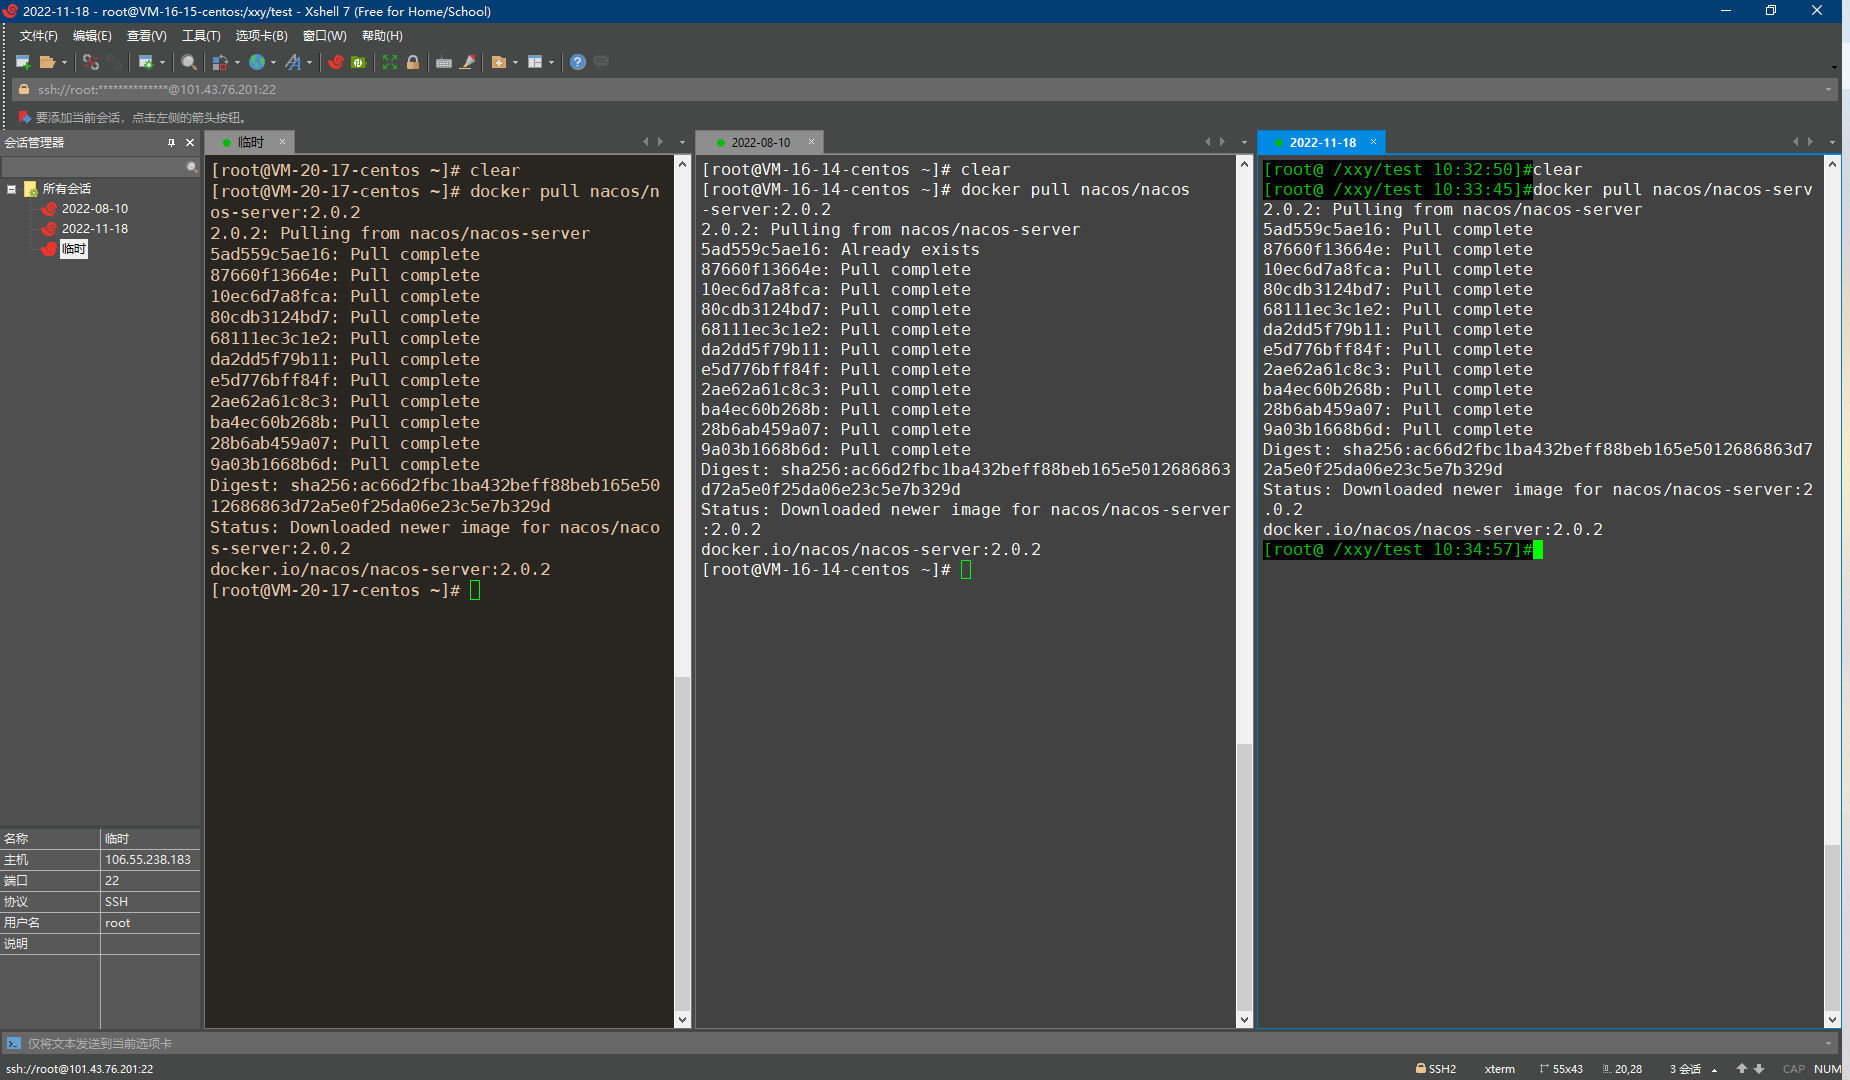Launch Xshell red swirl toolbar icon
This screenshot has height=1080, width=1850.
click(336, 62)
